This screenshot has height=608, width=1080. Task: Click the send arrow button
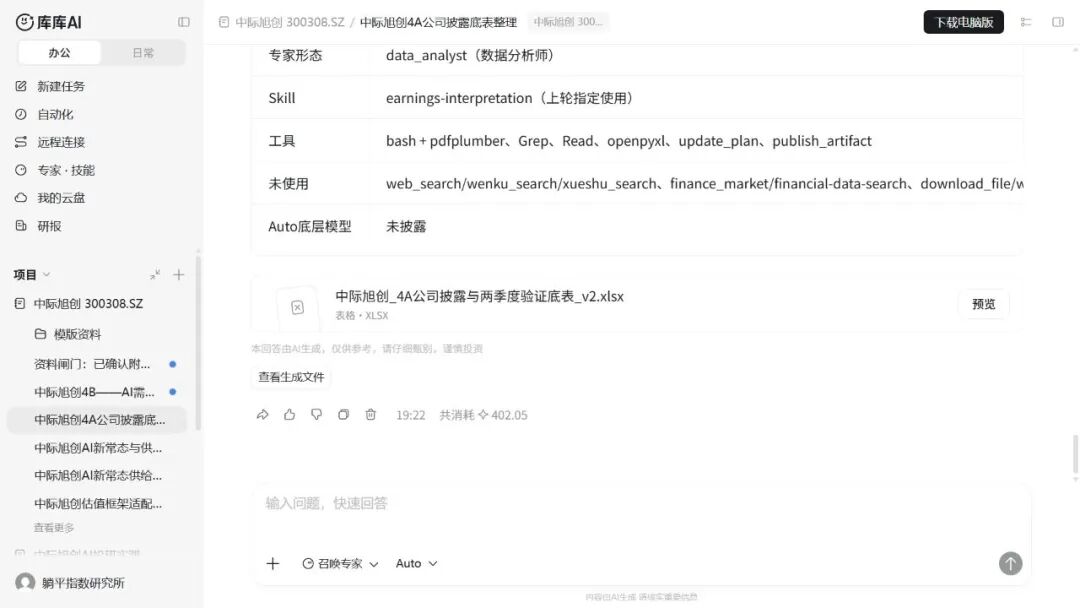point(1010,563)
